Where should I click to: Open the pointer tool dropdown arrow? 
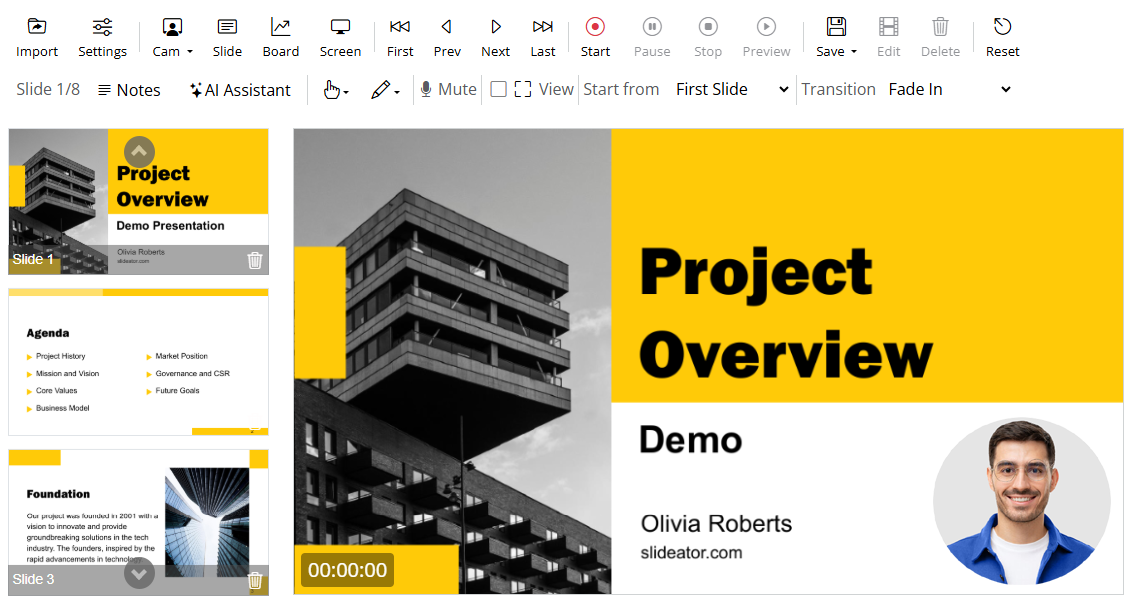[x=346, y=92]
